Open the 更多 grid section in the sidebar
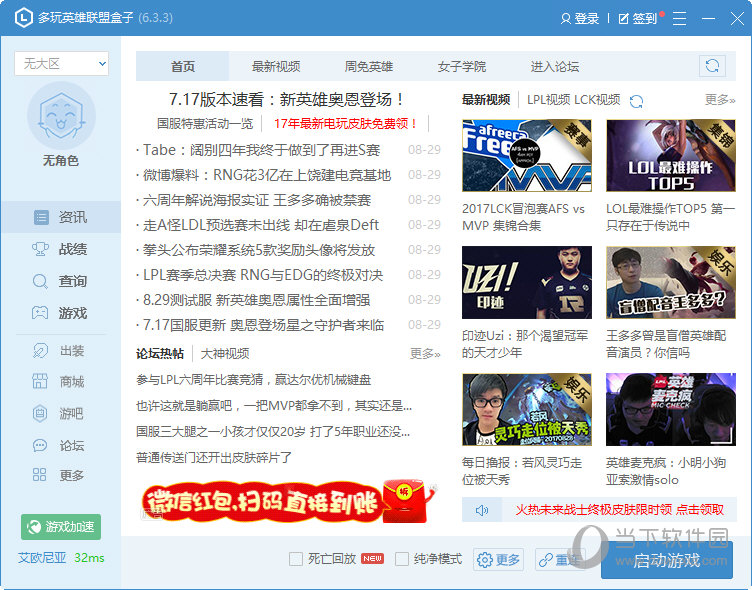This screenshot has height=590, width=752. [x=60, y=475]
